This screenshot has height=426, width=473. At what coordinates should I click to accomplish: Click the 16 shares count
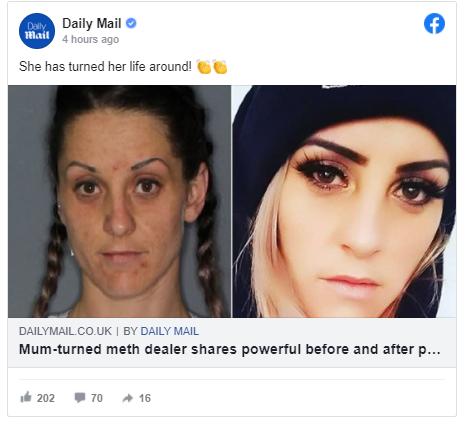(x=145, y=398)
